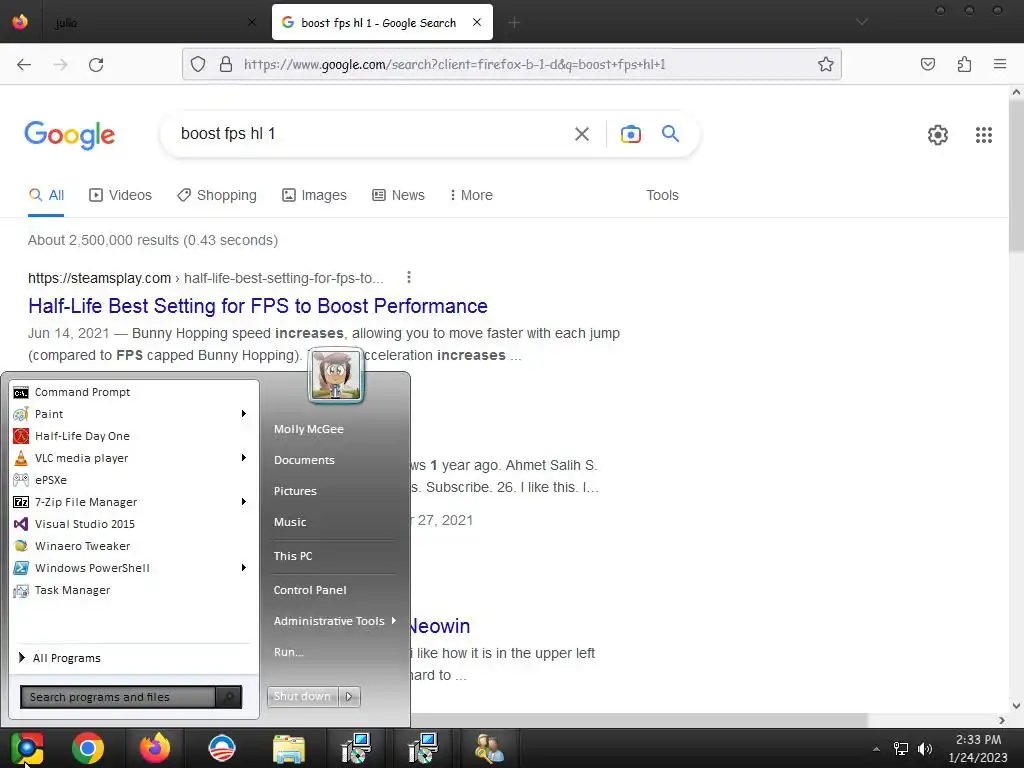Image resolution: width=1024 pixels, height=768 pixels.
Task: Focus Search programs and files box
Action: coord(118,697)
